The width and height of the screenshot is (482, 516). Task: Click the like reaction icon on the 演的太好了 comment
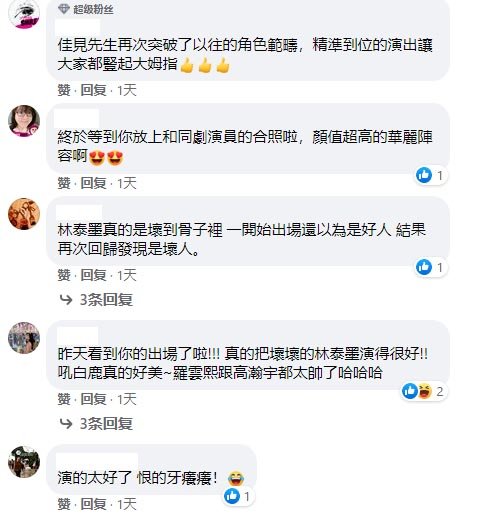pos(232,496)
